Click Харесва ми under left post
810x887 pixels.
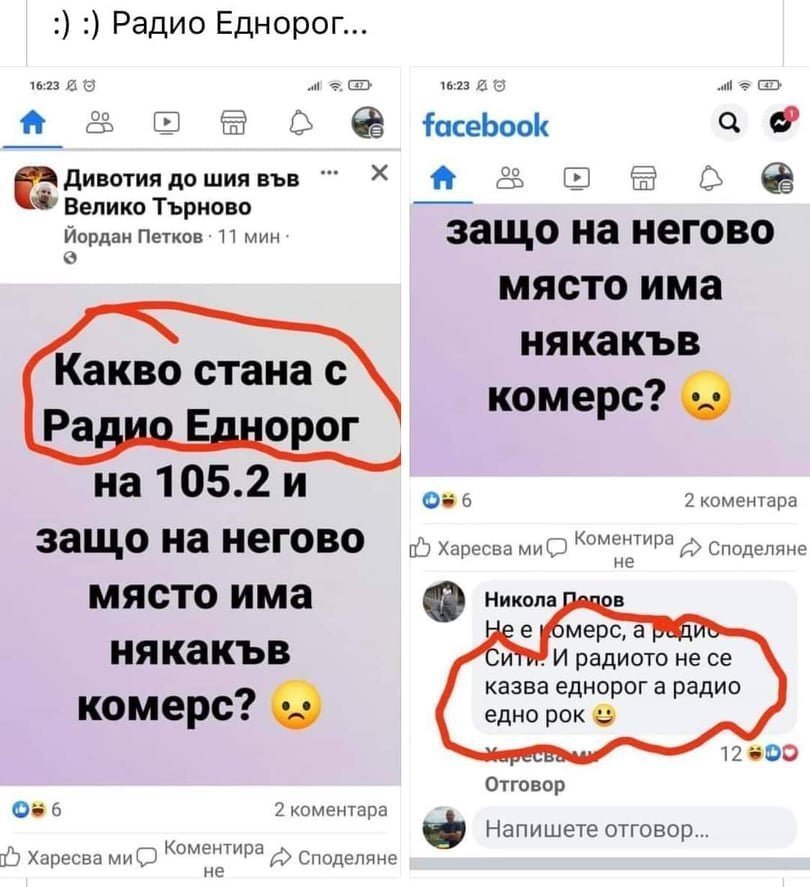pyautogui.click(x=67, y=858)
